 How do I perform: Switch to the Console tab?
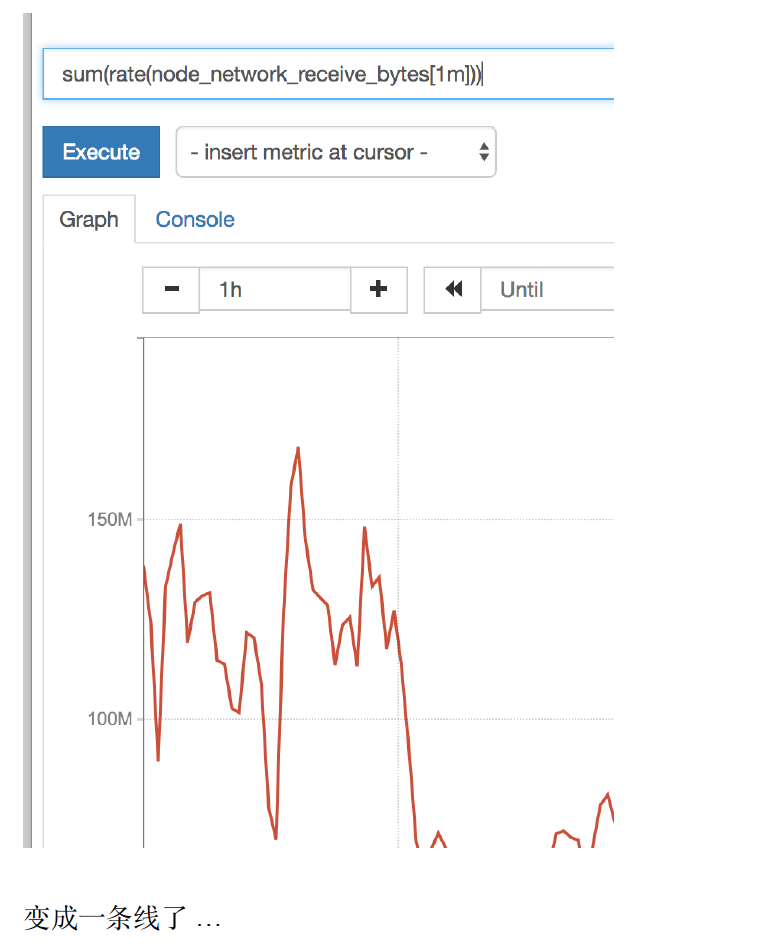point(195,220)
